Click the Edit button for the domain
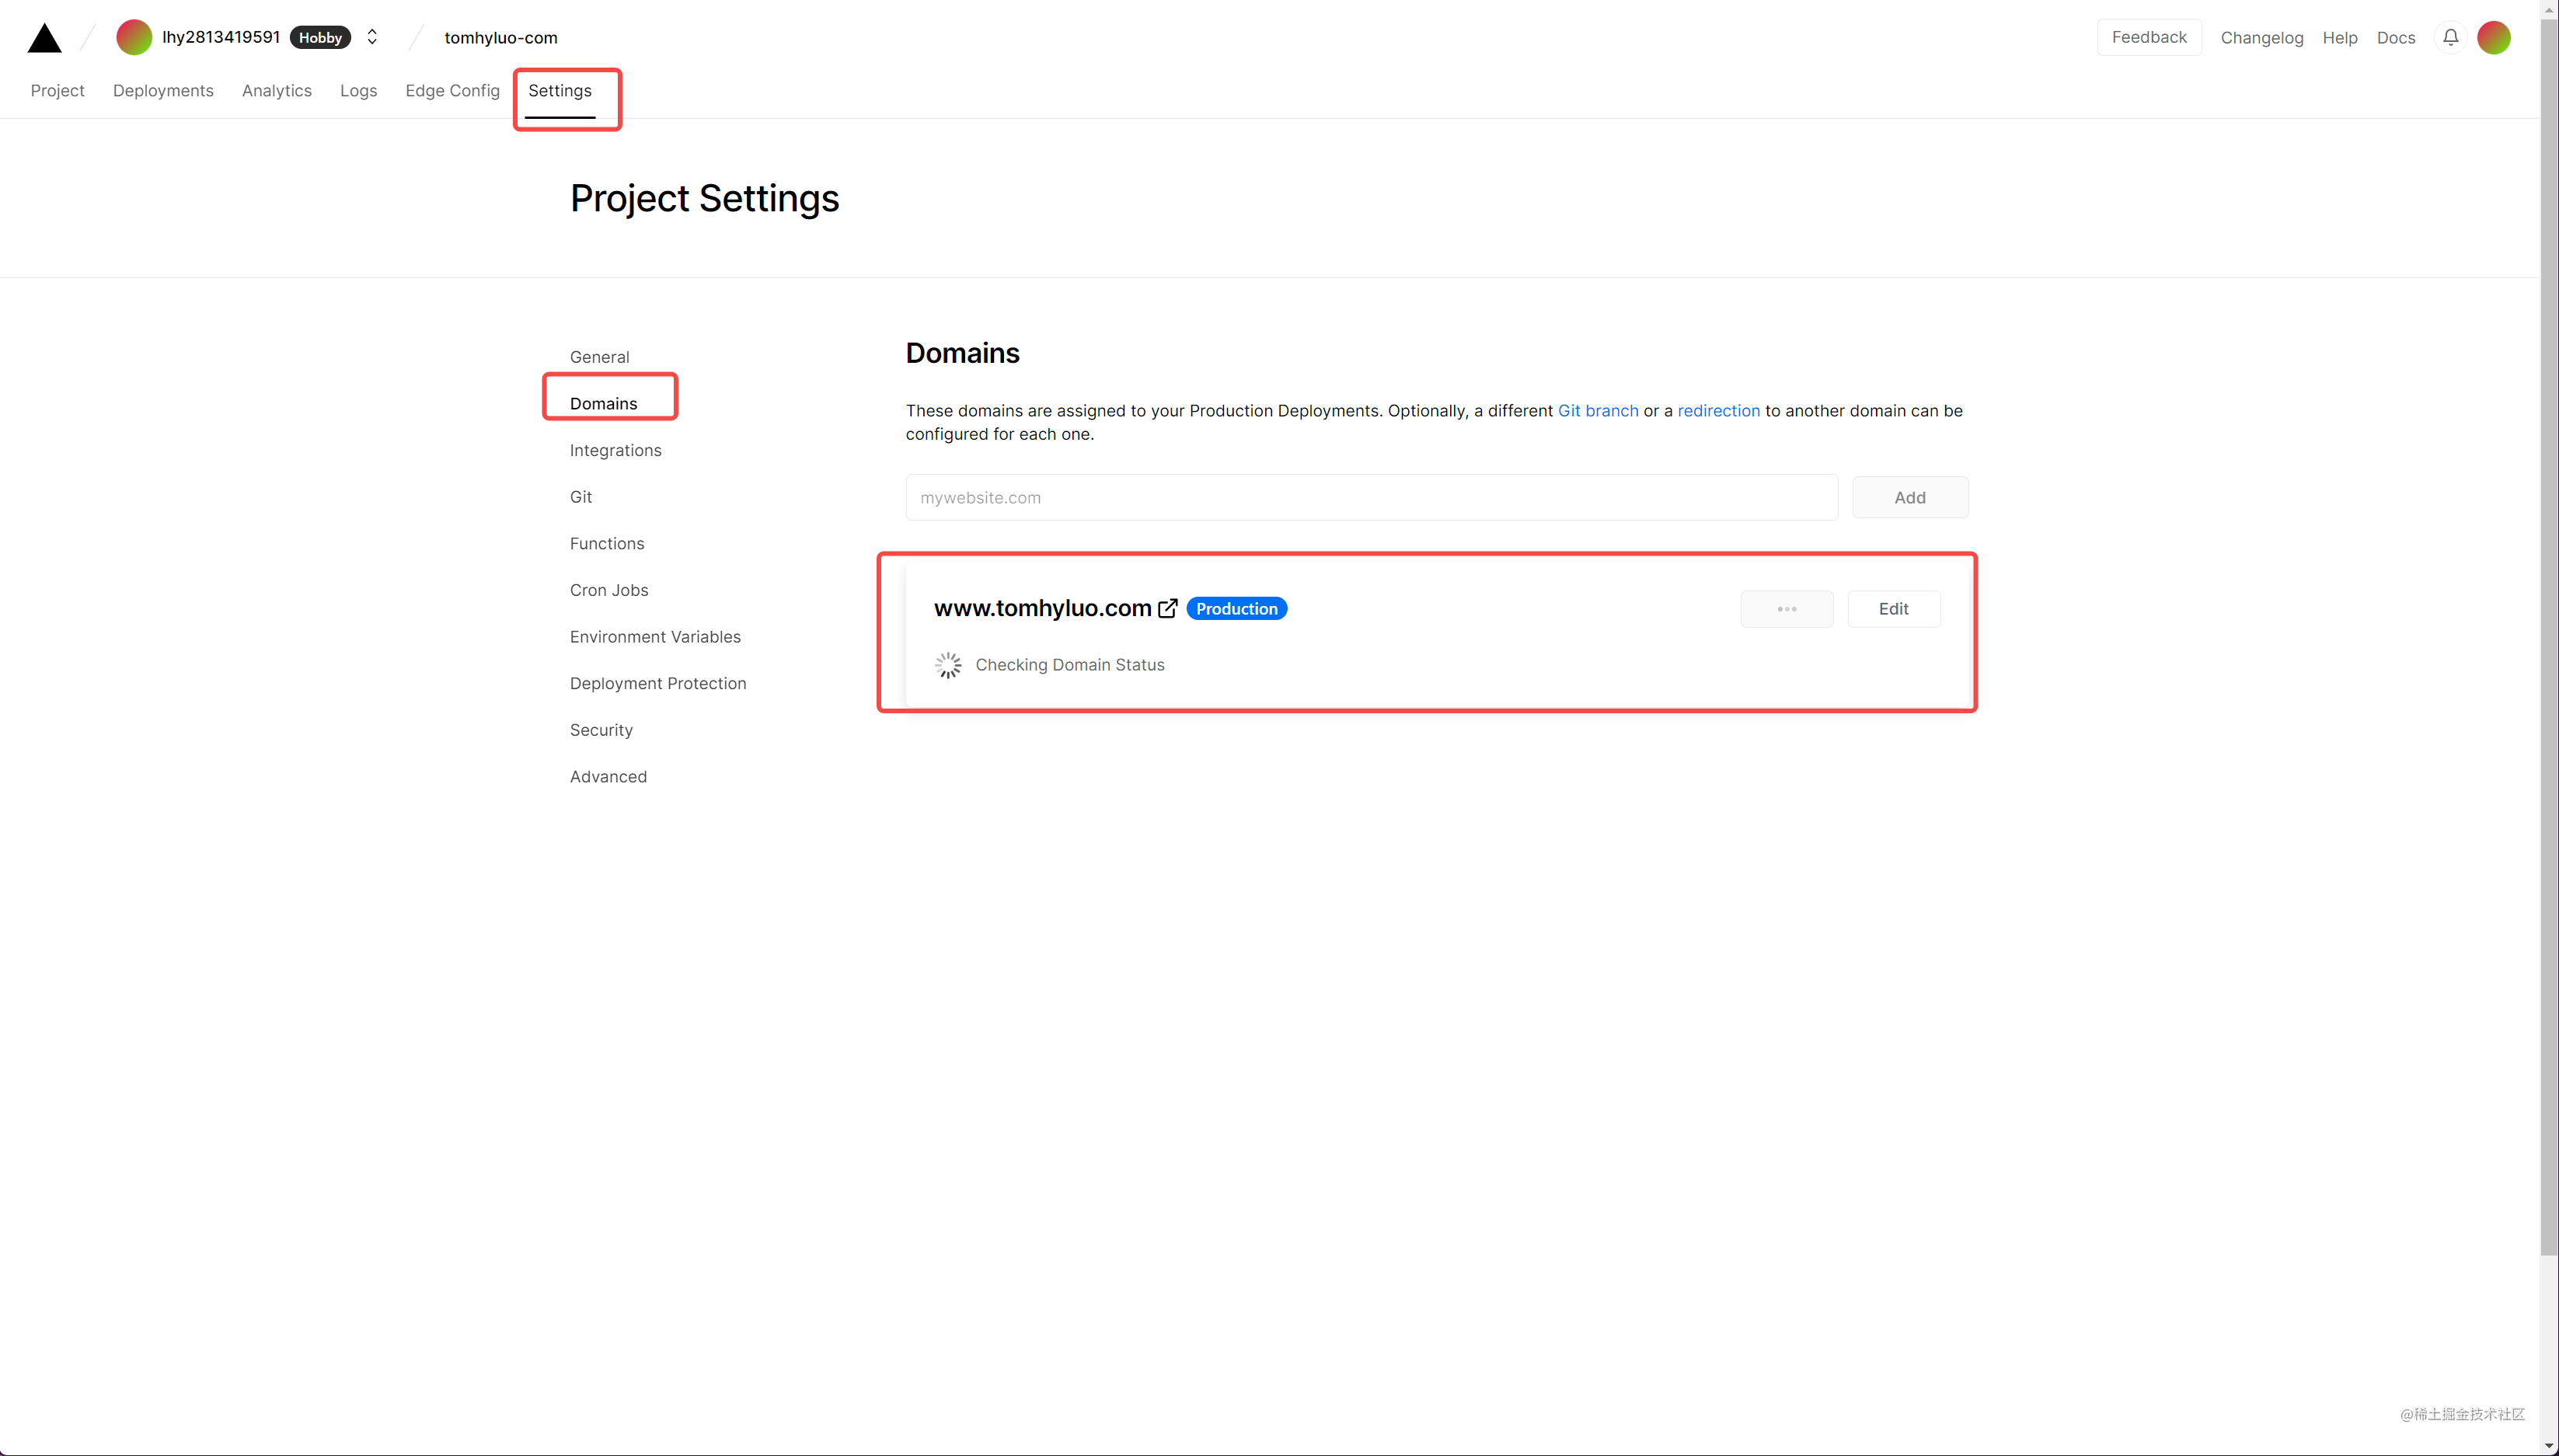Image resolution: width=2559 pixels, height=1456 pixels. pyautogui.click(x=1893, y=609)
